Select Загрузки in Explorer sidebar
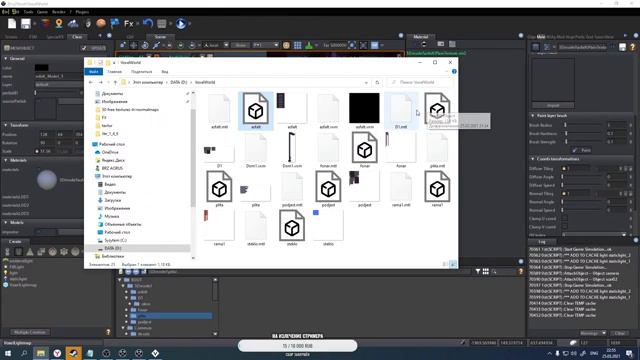 (x=113, y=200)
